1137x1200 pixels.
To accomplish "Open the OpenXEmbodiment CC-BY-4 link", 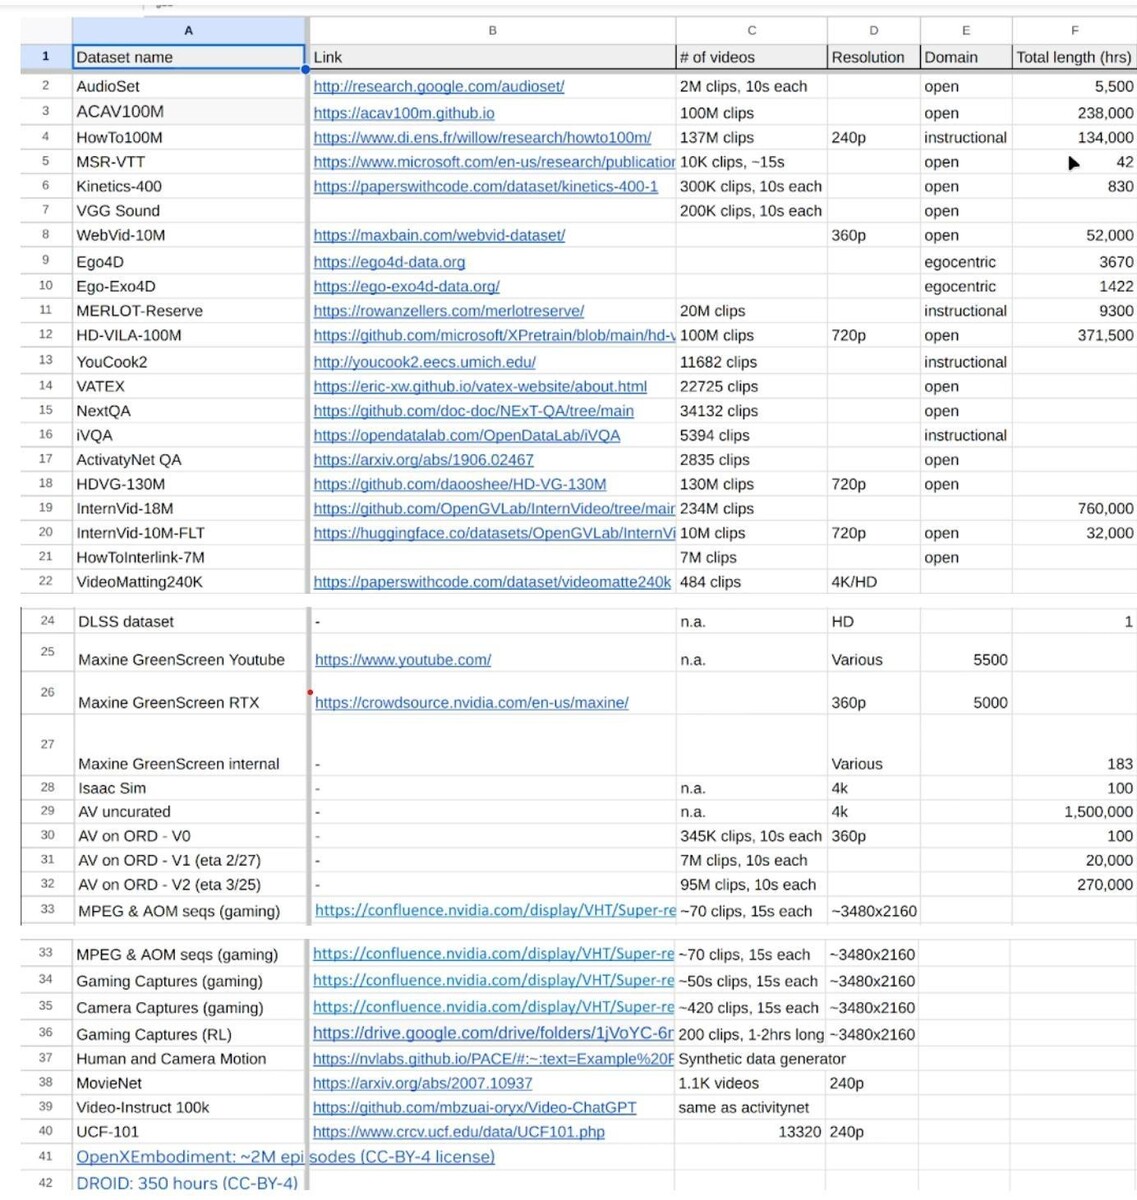I will pos(285,1157).
